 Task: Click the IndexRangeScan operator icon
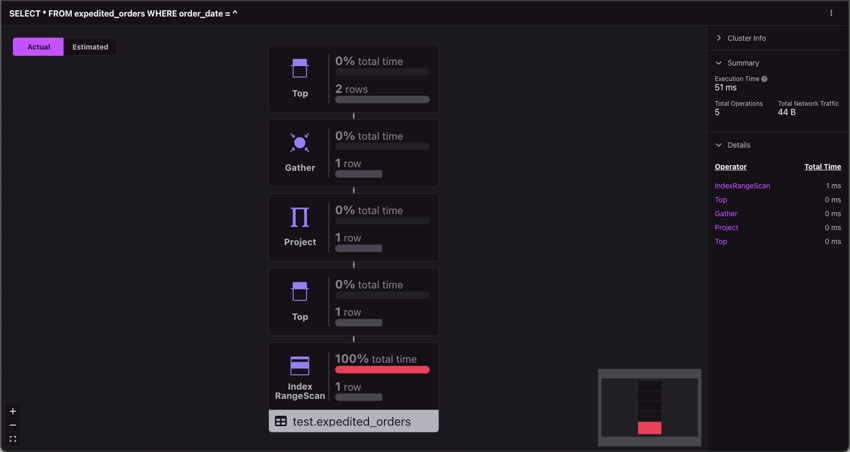(x=300, y=366)
